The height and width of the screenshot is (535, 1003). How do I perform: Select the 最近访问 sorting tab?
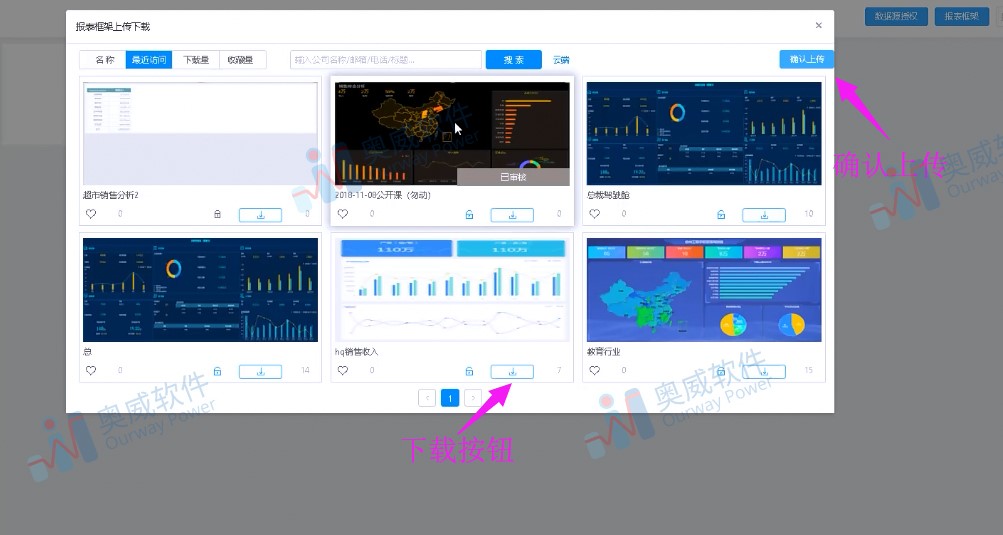[149, 60]
